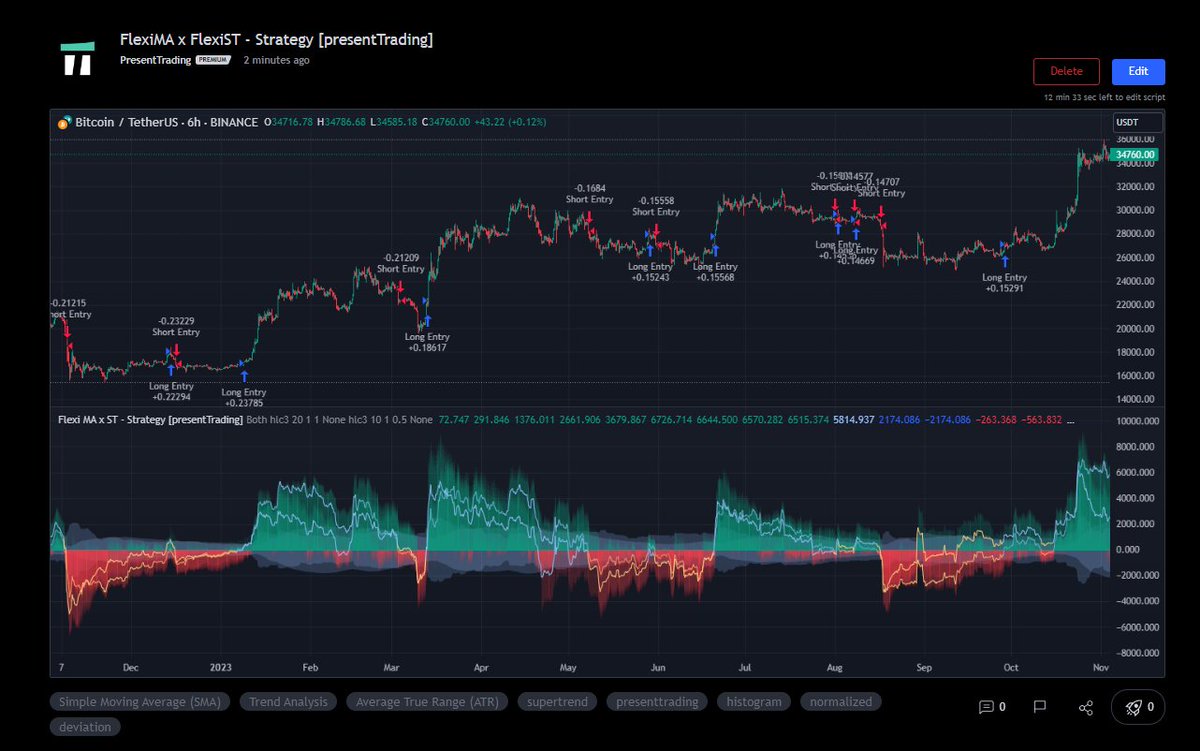Click the TradingView logo icon
The image size is (1200, 751).
pos(78,59)
